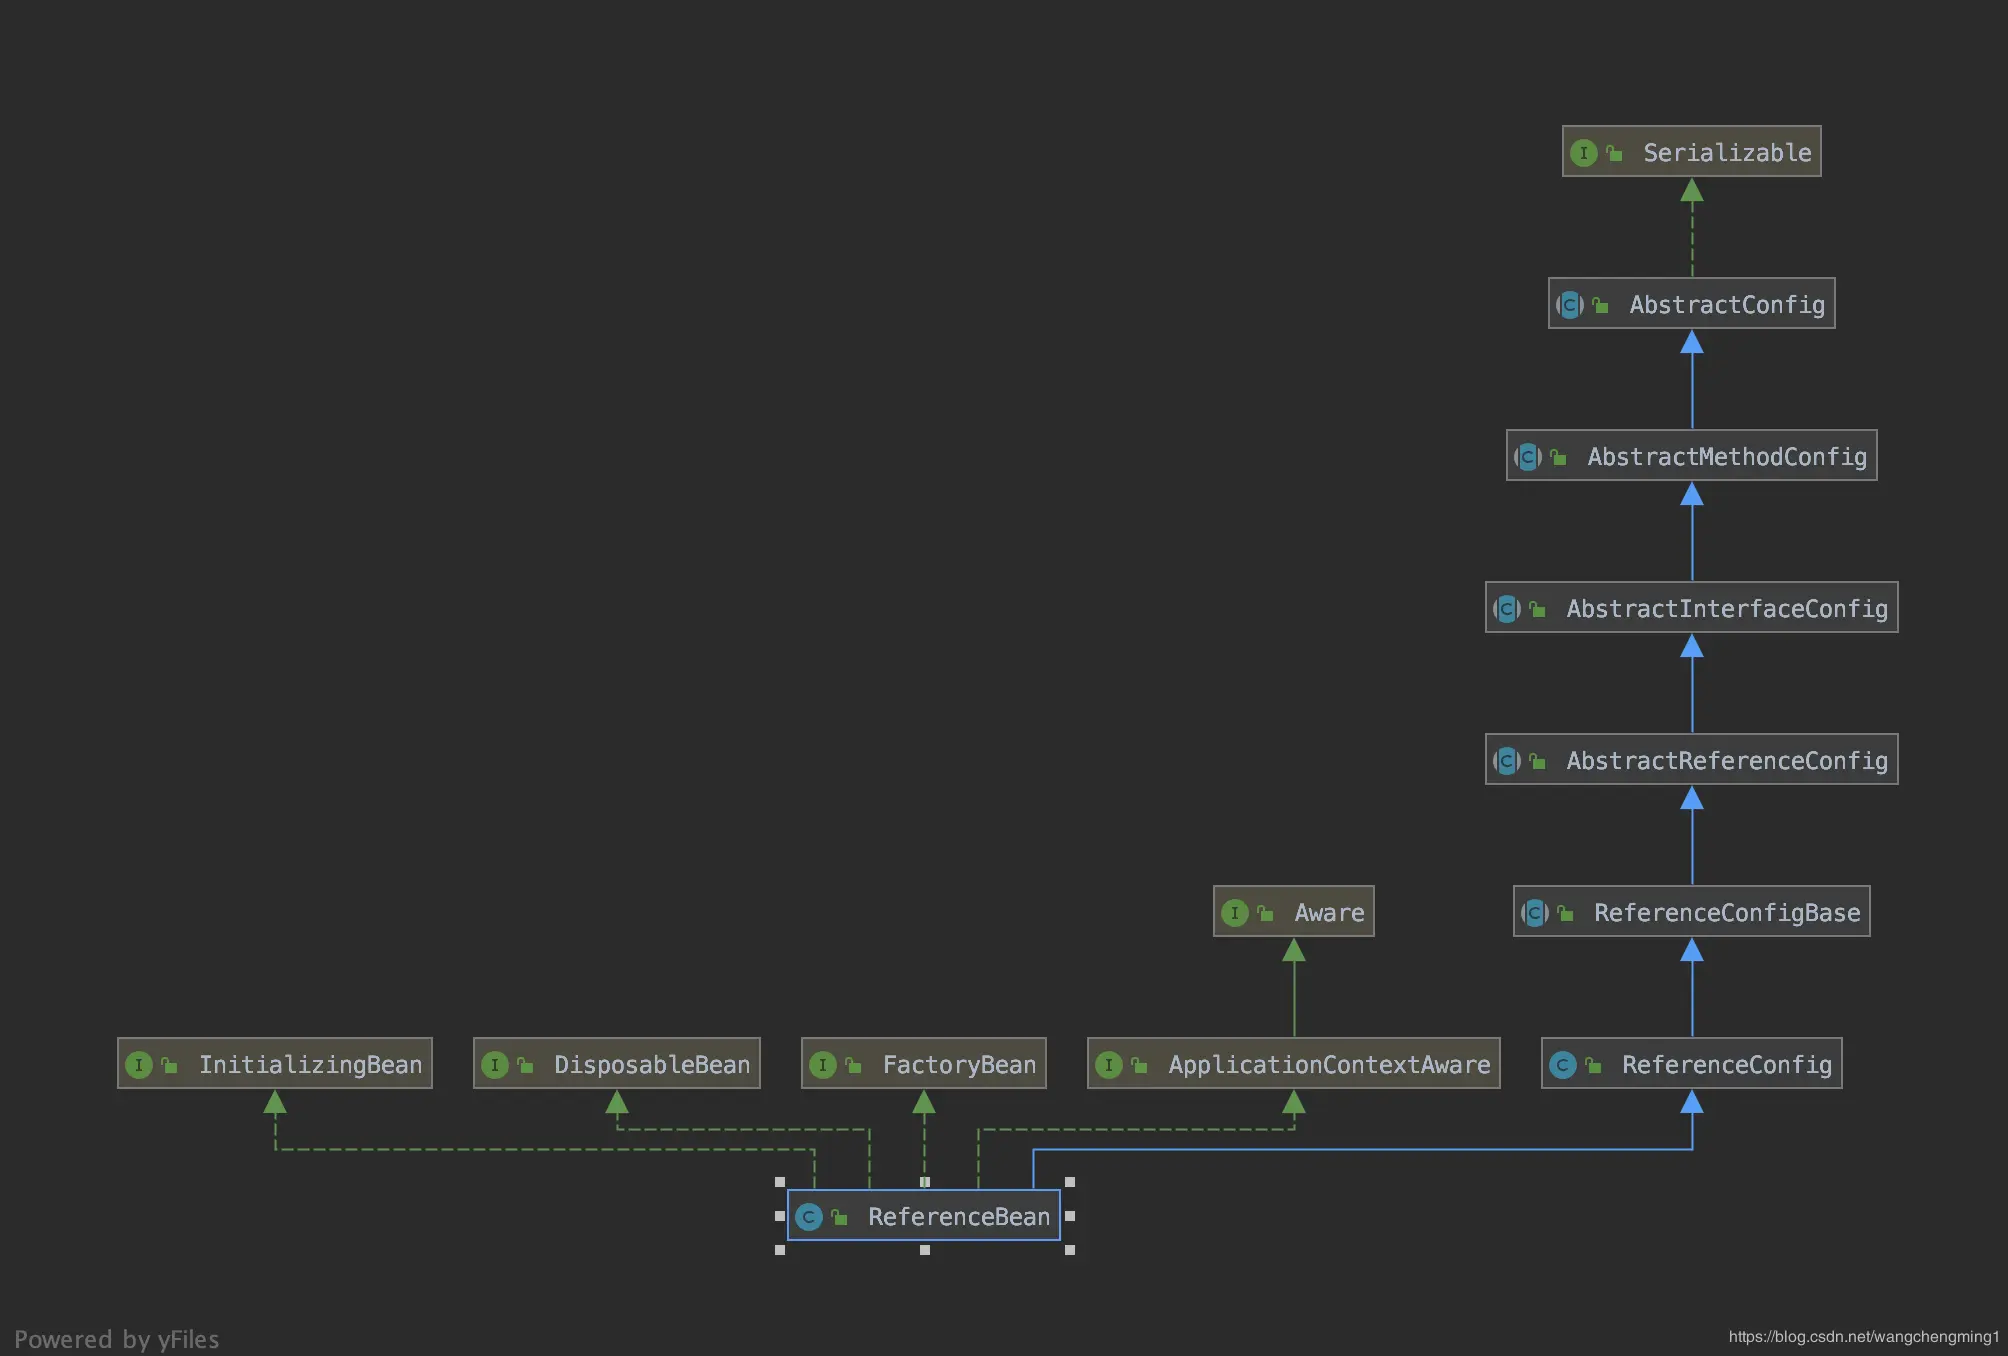The width and height of the screenshot is (2008, 1356).
Task: Select the AbstractInterfaceConfig class node
Action: tap(1726, 609)
